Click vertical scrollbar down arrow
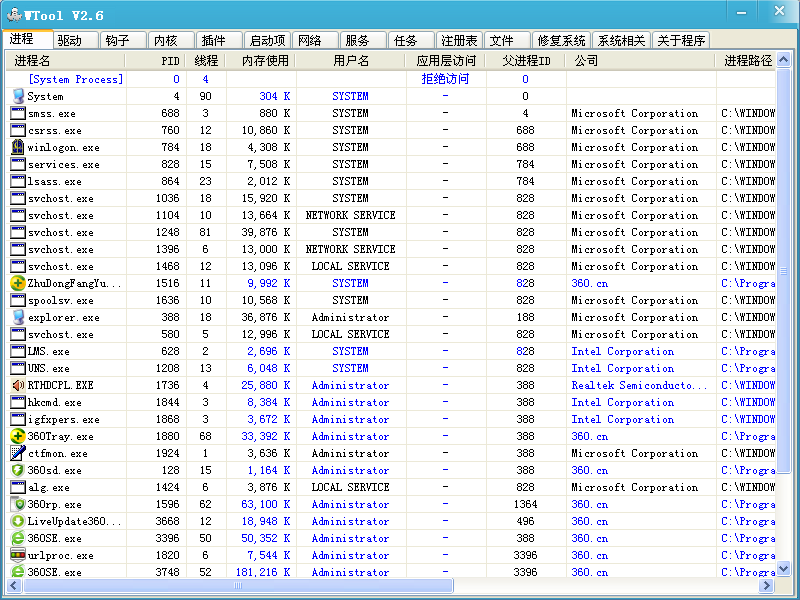 pos(784,568)
